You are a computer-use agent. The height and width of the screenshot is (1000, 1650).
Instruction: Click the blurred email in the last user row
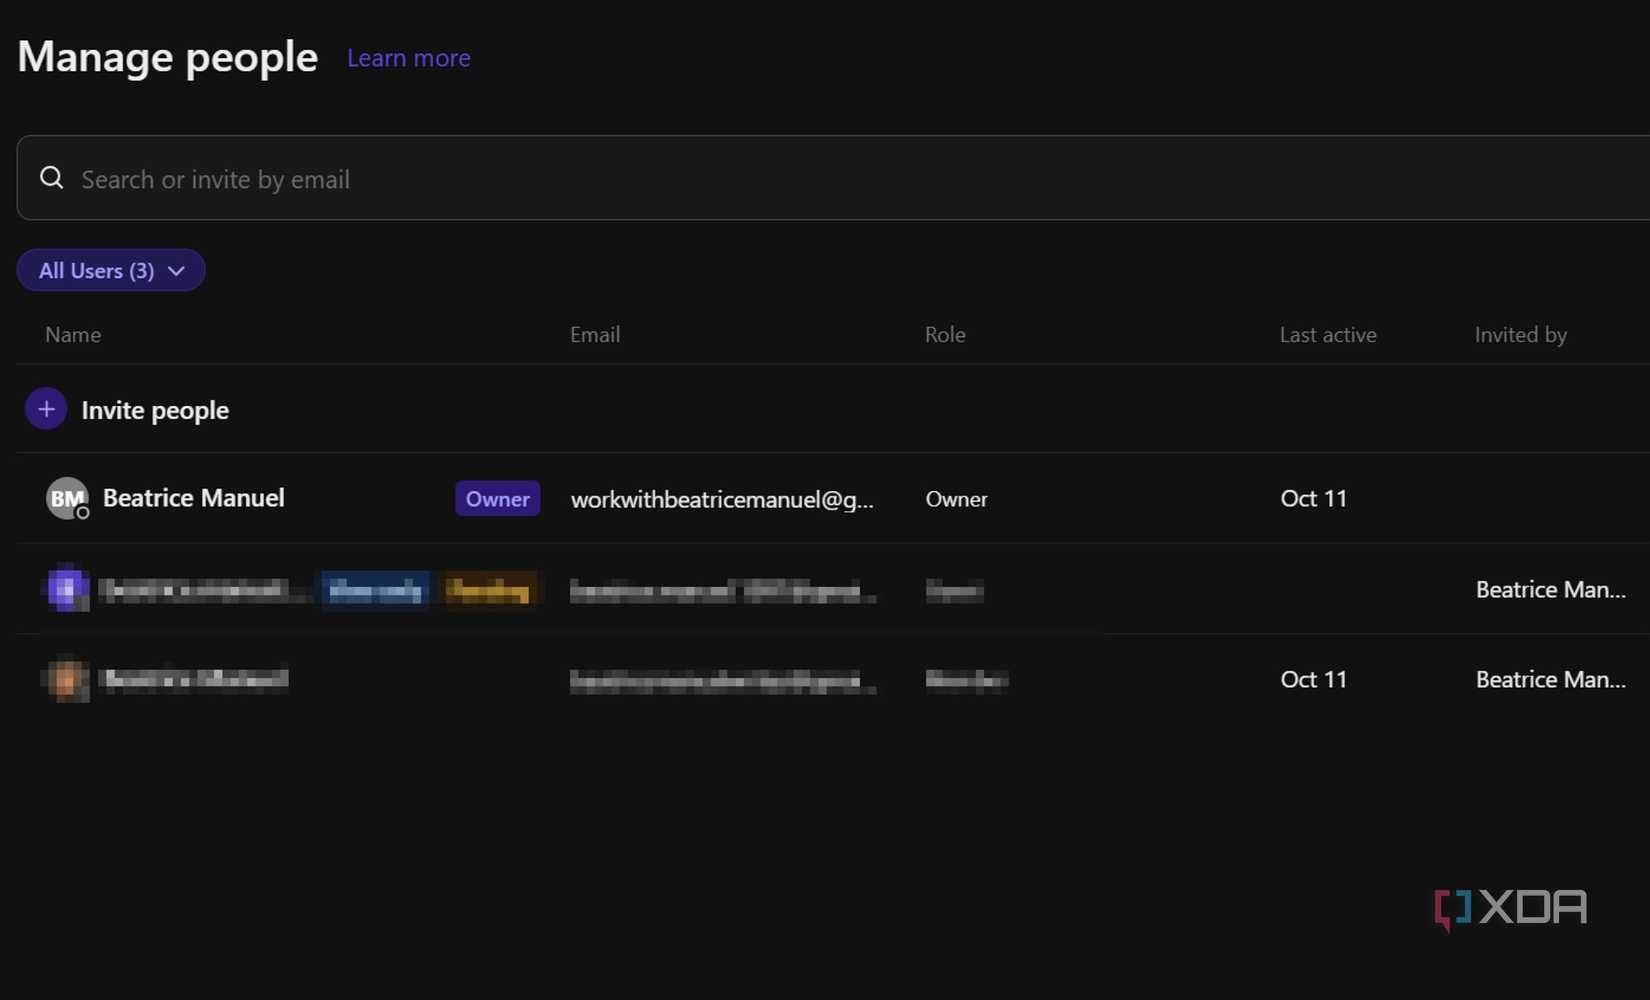click(723, 681)
